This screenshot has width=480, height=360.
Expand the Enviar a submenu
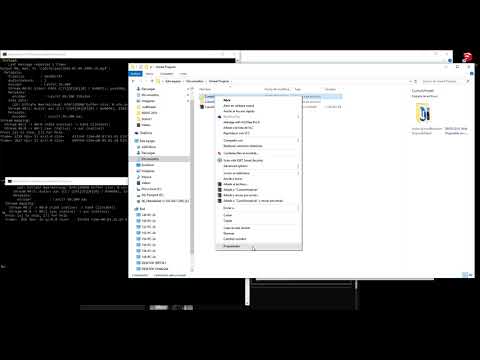[x=298, y=208]
